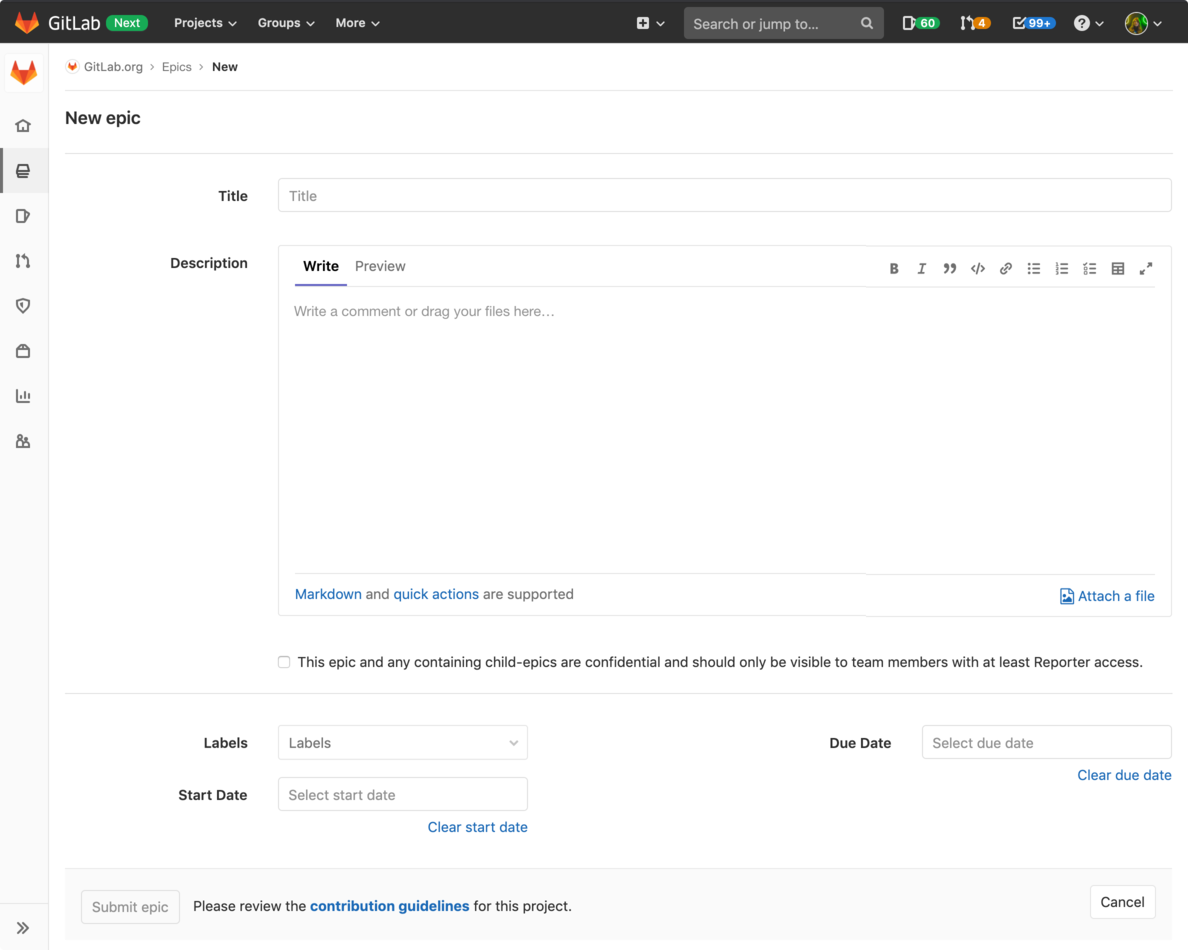This screenshot has width=1188, height=950.
Task: Add a link in the description
Action: 1005,268
